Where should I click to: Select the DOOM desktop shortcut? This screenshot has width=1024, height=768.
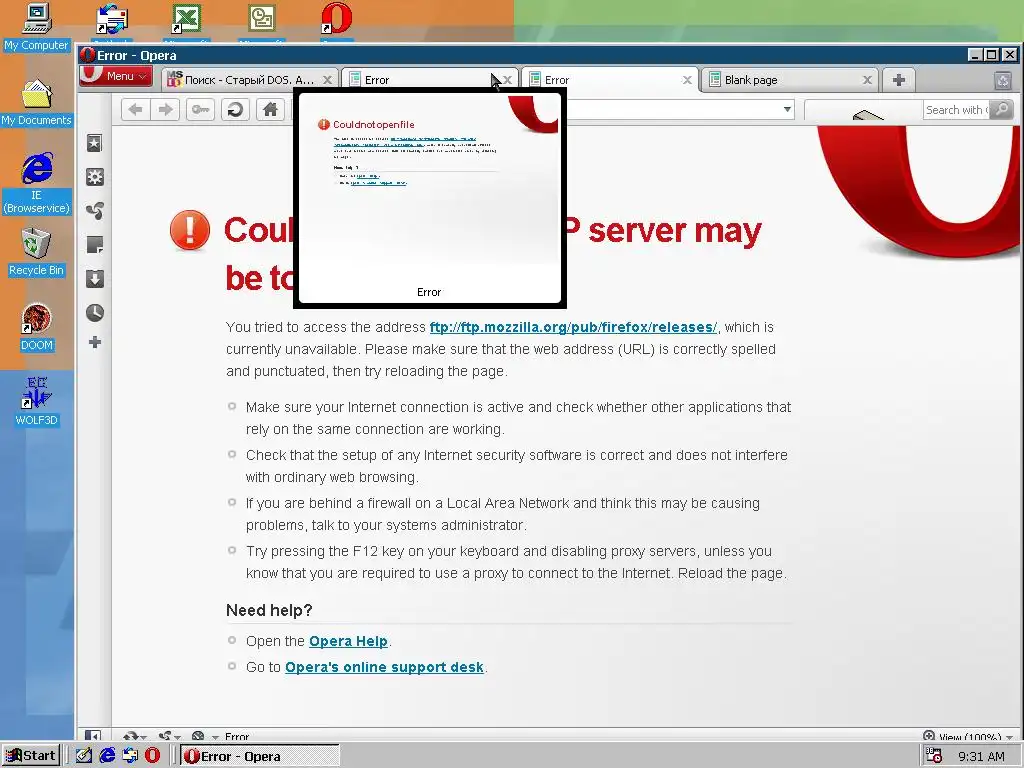tap(37, 327)
